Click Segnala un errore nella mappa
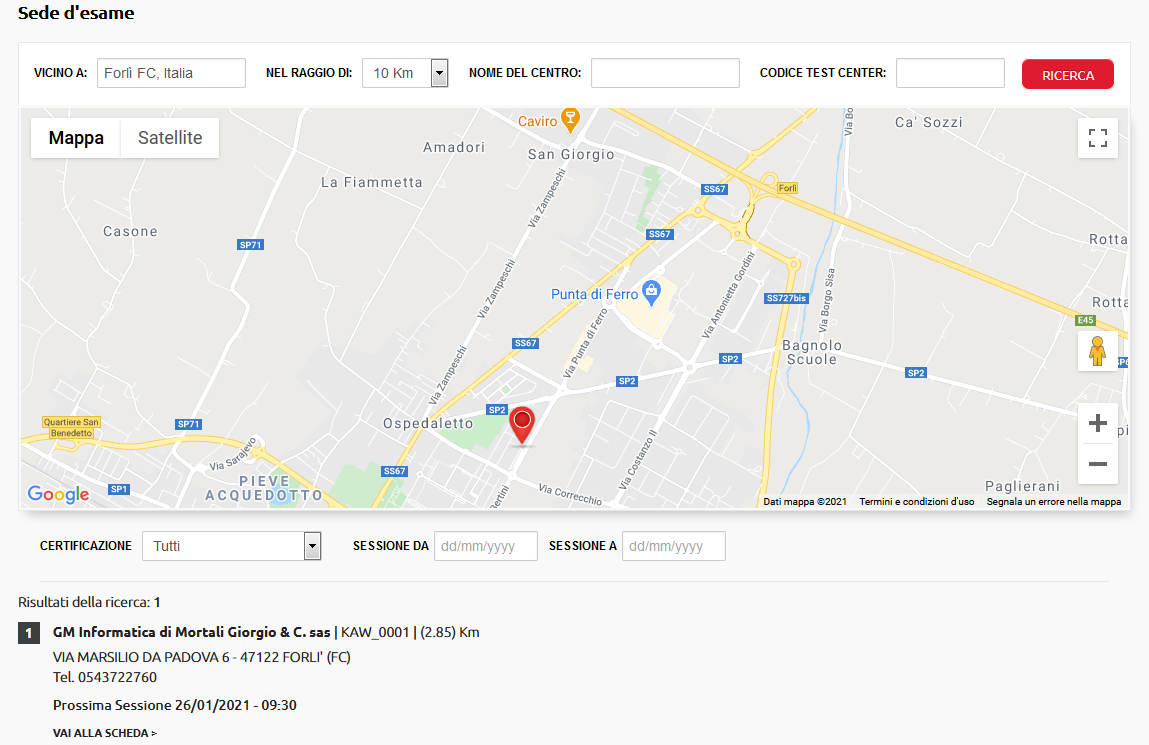The height and width of the screenshot is (745, 1149). tap(1054, 502)
